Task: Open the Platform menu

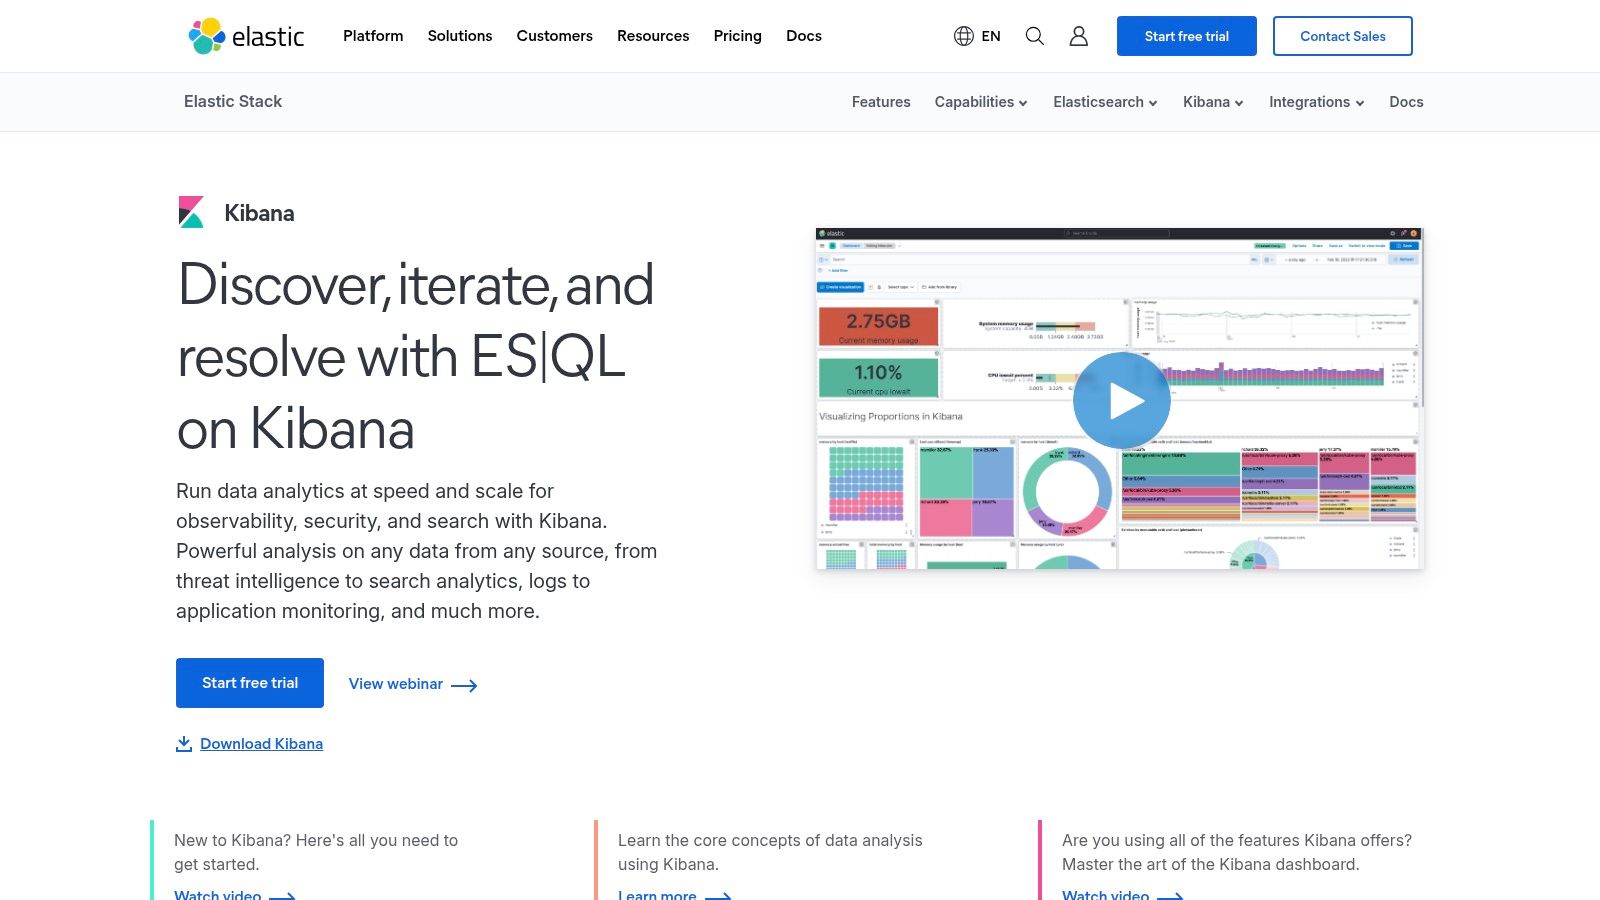Action: point(373,36)
